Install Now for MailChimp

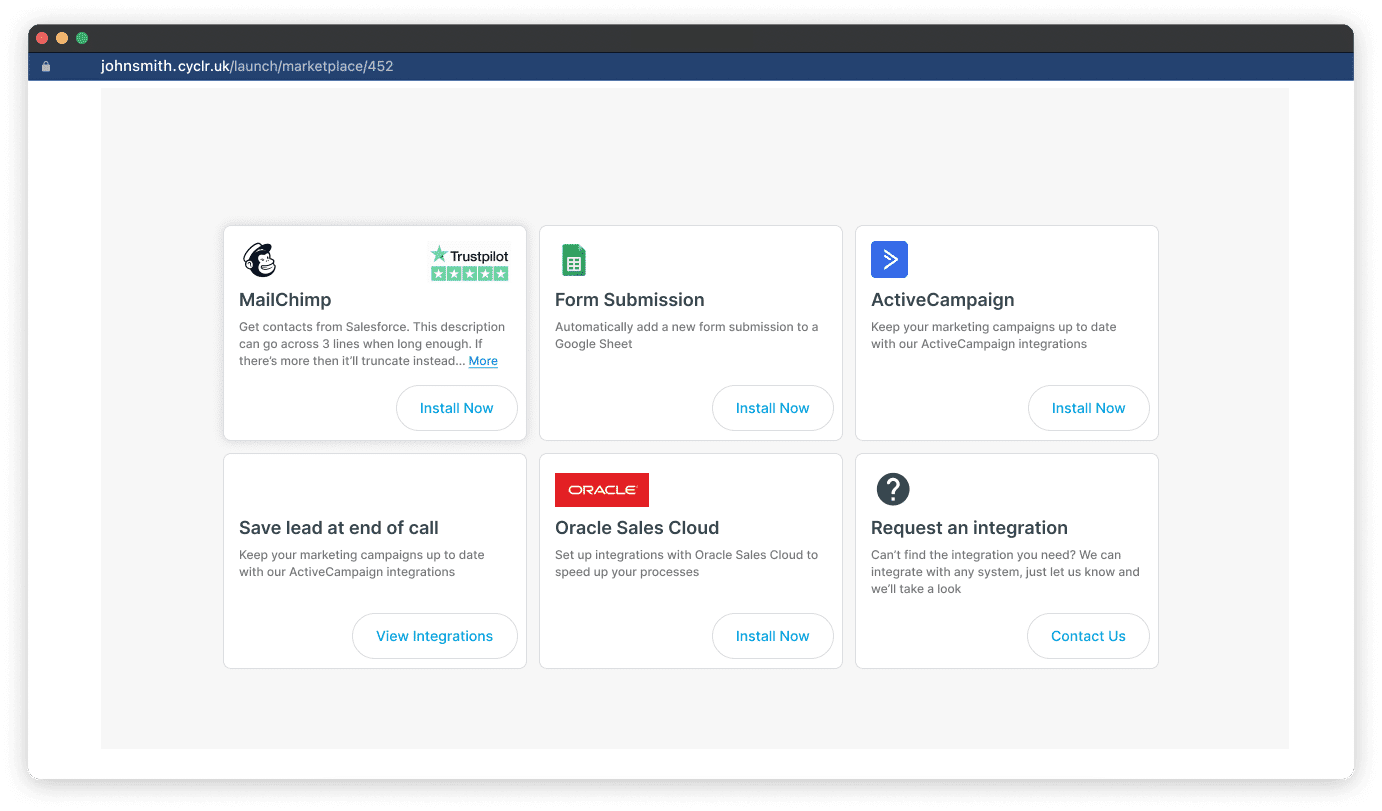456,408
